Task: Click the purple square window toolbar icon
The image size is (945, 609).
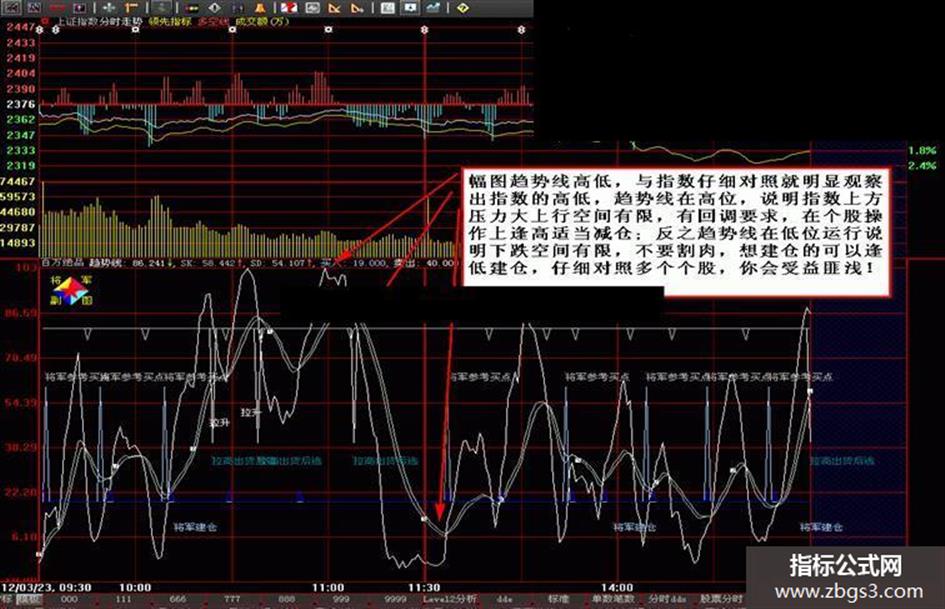Action: pyautogui.click(x=79, y=8)
